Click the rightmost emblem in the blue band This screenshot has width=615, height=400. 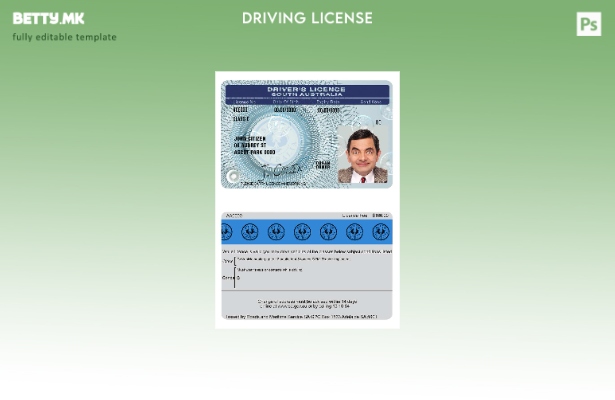click(x=381, y=232)
